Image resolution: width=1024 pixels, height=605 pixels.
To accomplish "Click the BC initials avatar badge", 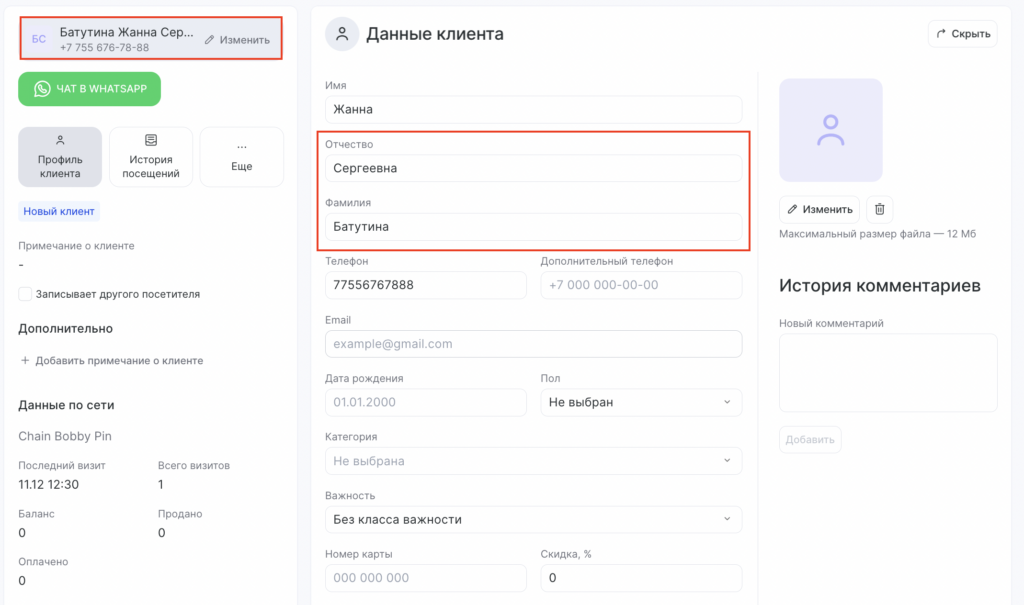I will pyautogui.click(x=39, y=40).
